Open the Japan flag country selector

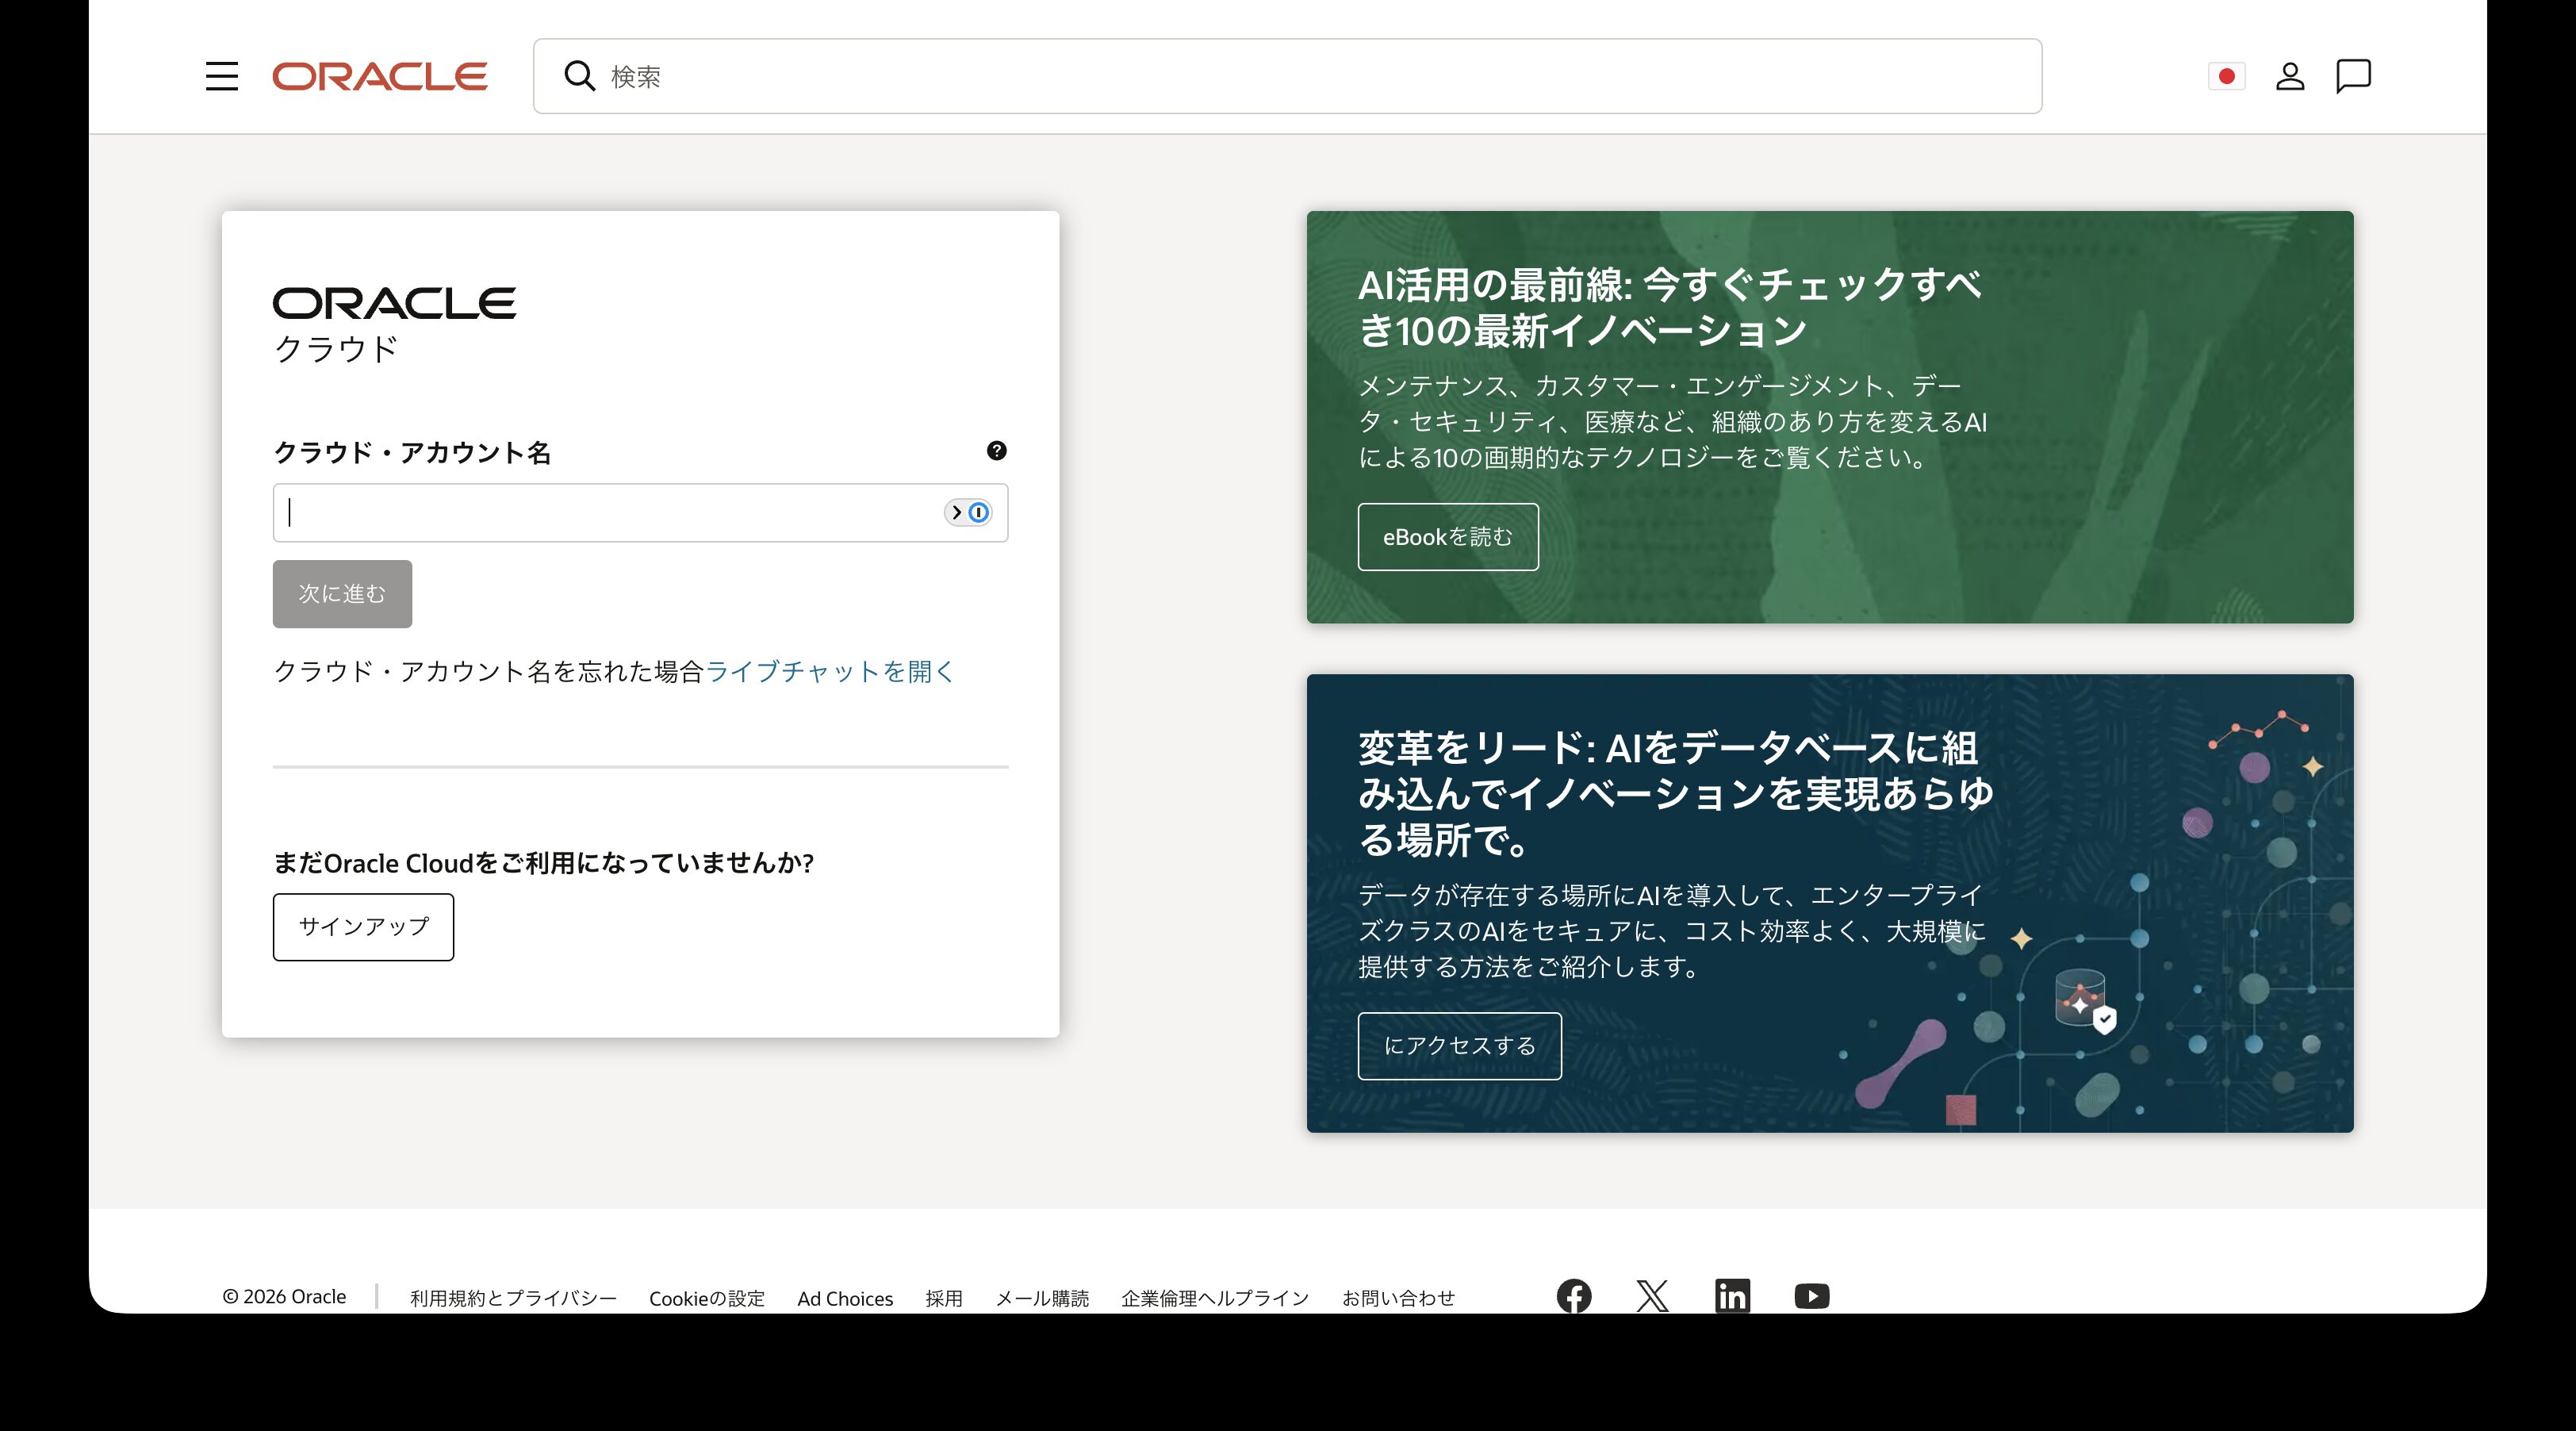pyautogui.click(x=2226, y=76)
